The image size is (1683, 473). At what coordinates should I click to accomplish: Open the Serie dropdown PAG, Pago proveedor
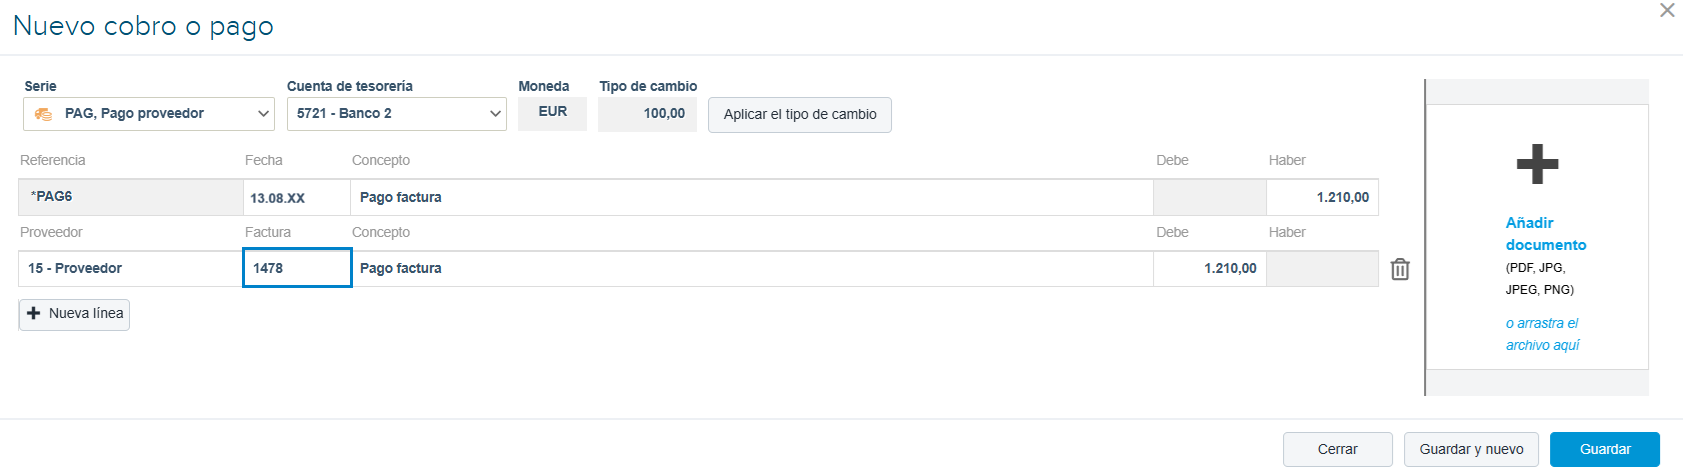pyautogui.click(x=149, y=114)
